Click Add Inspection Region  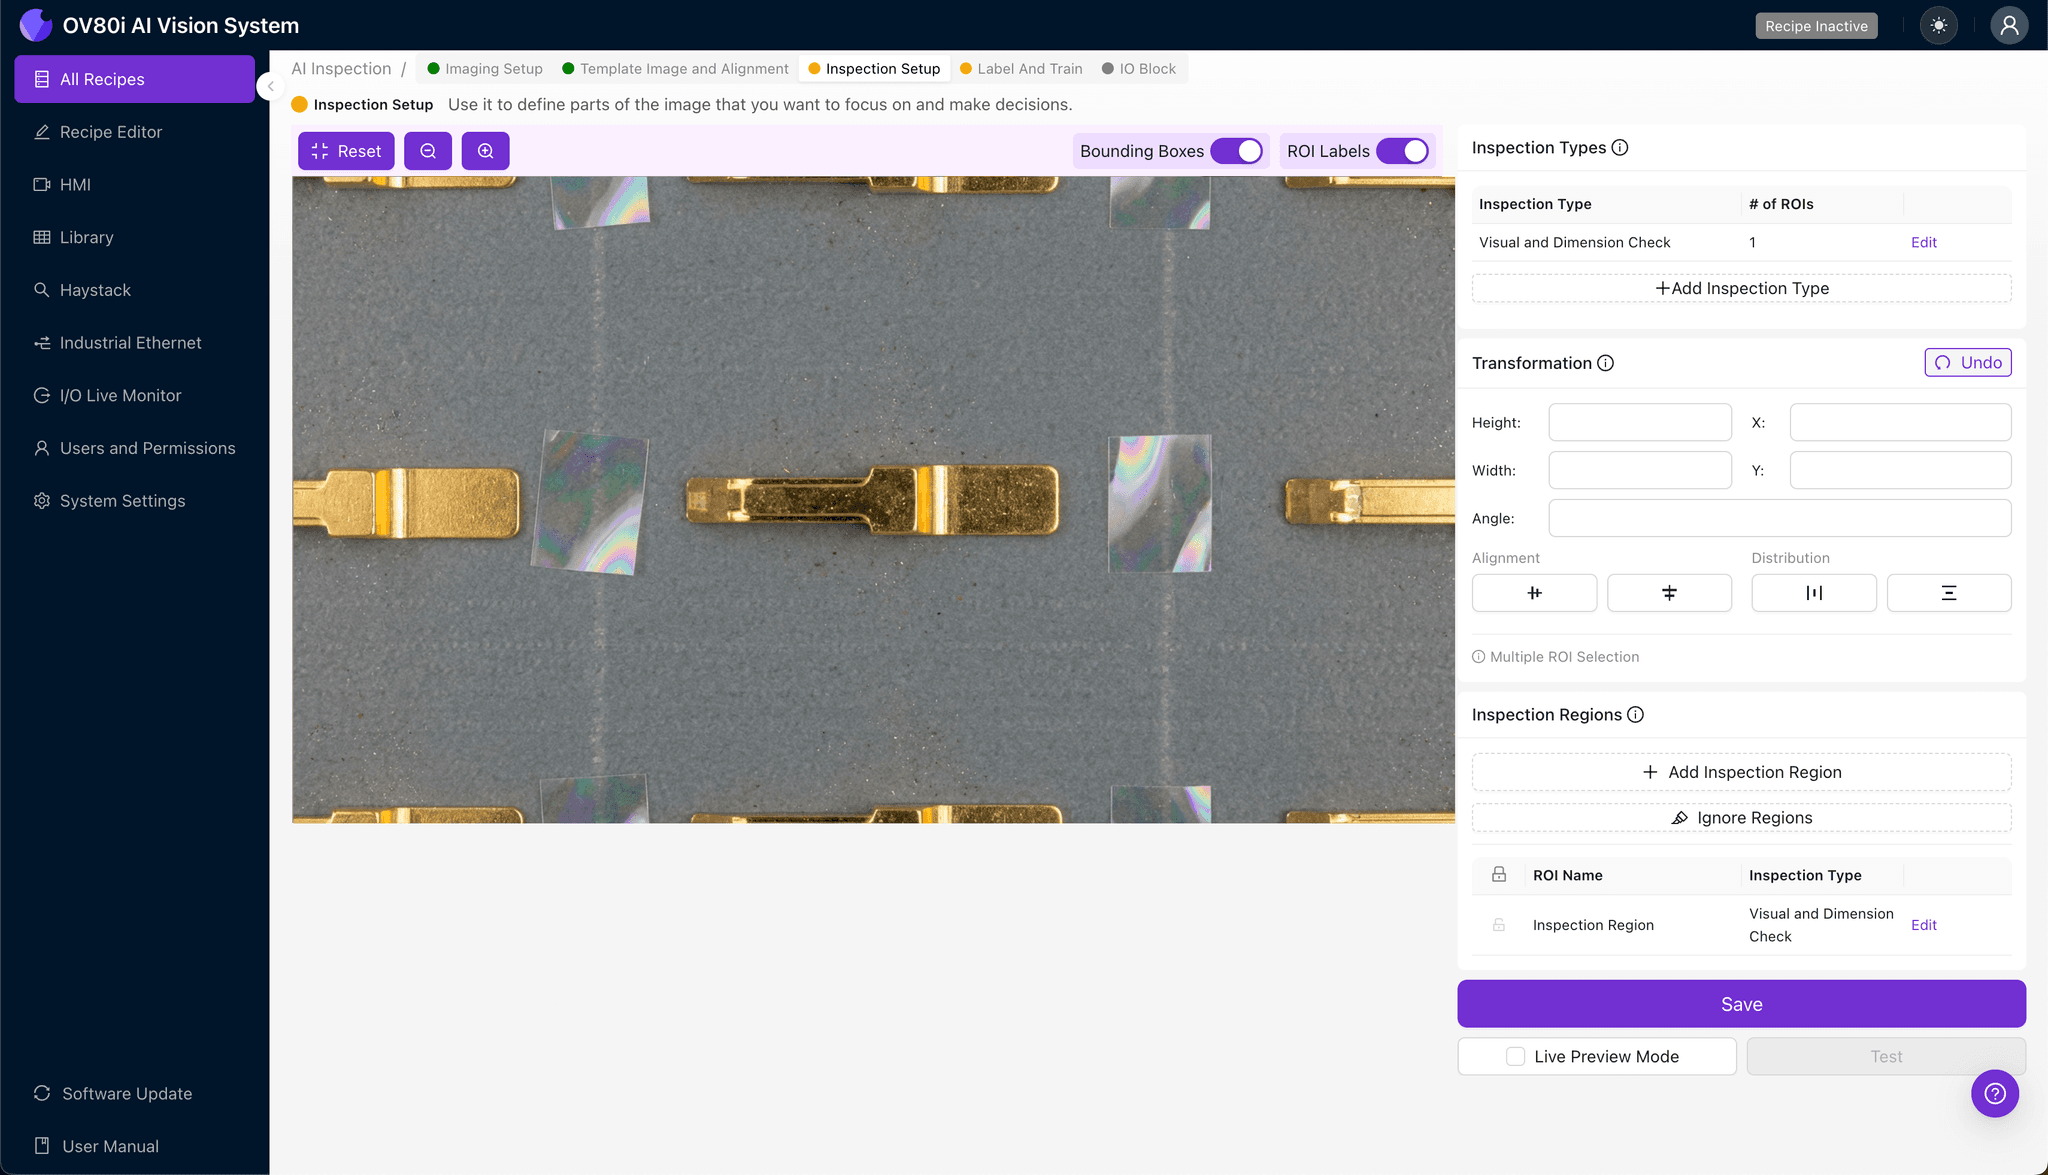[x=1741, y=771]
